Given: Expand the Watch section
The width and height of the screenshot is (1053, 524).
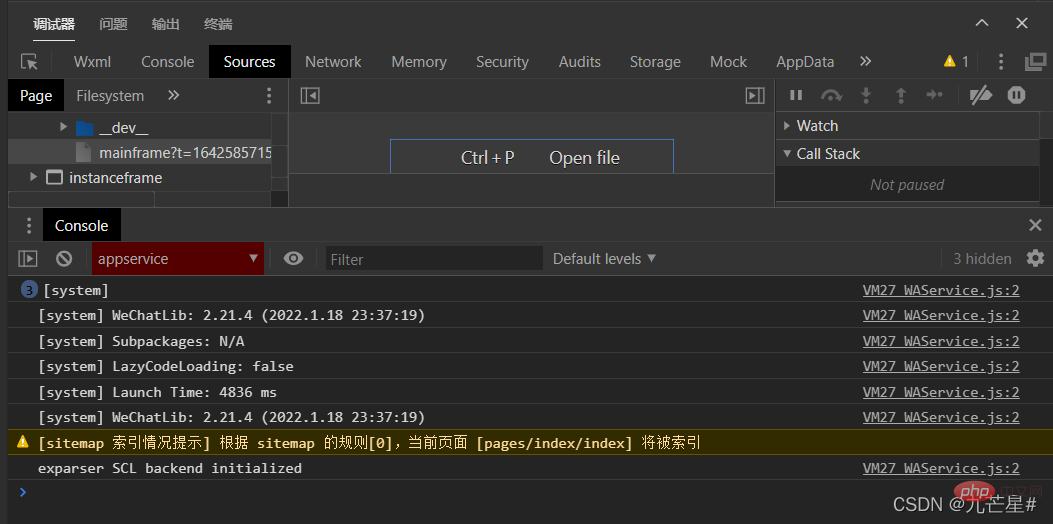Looking at the screenshot, I should coord(788,126).
